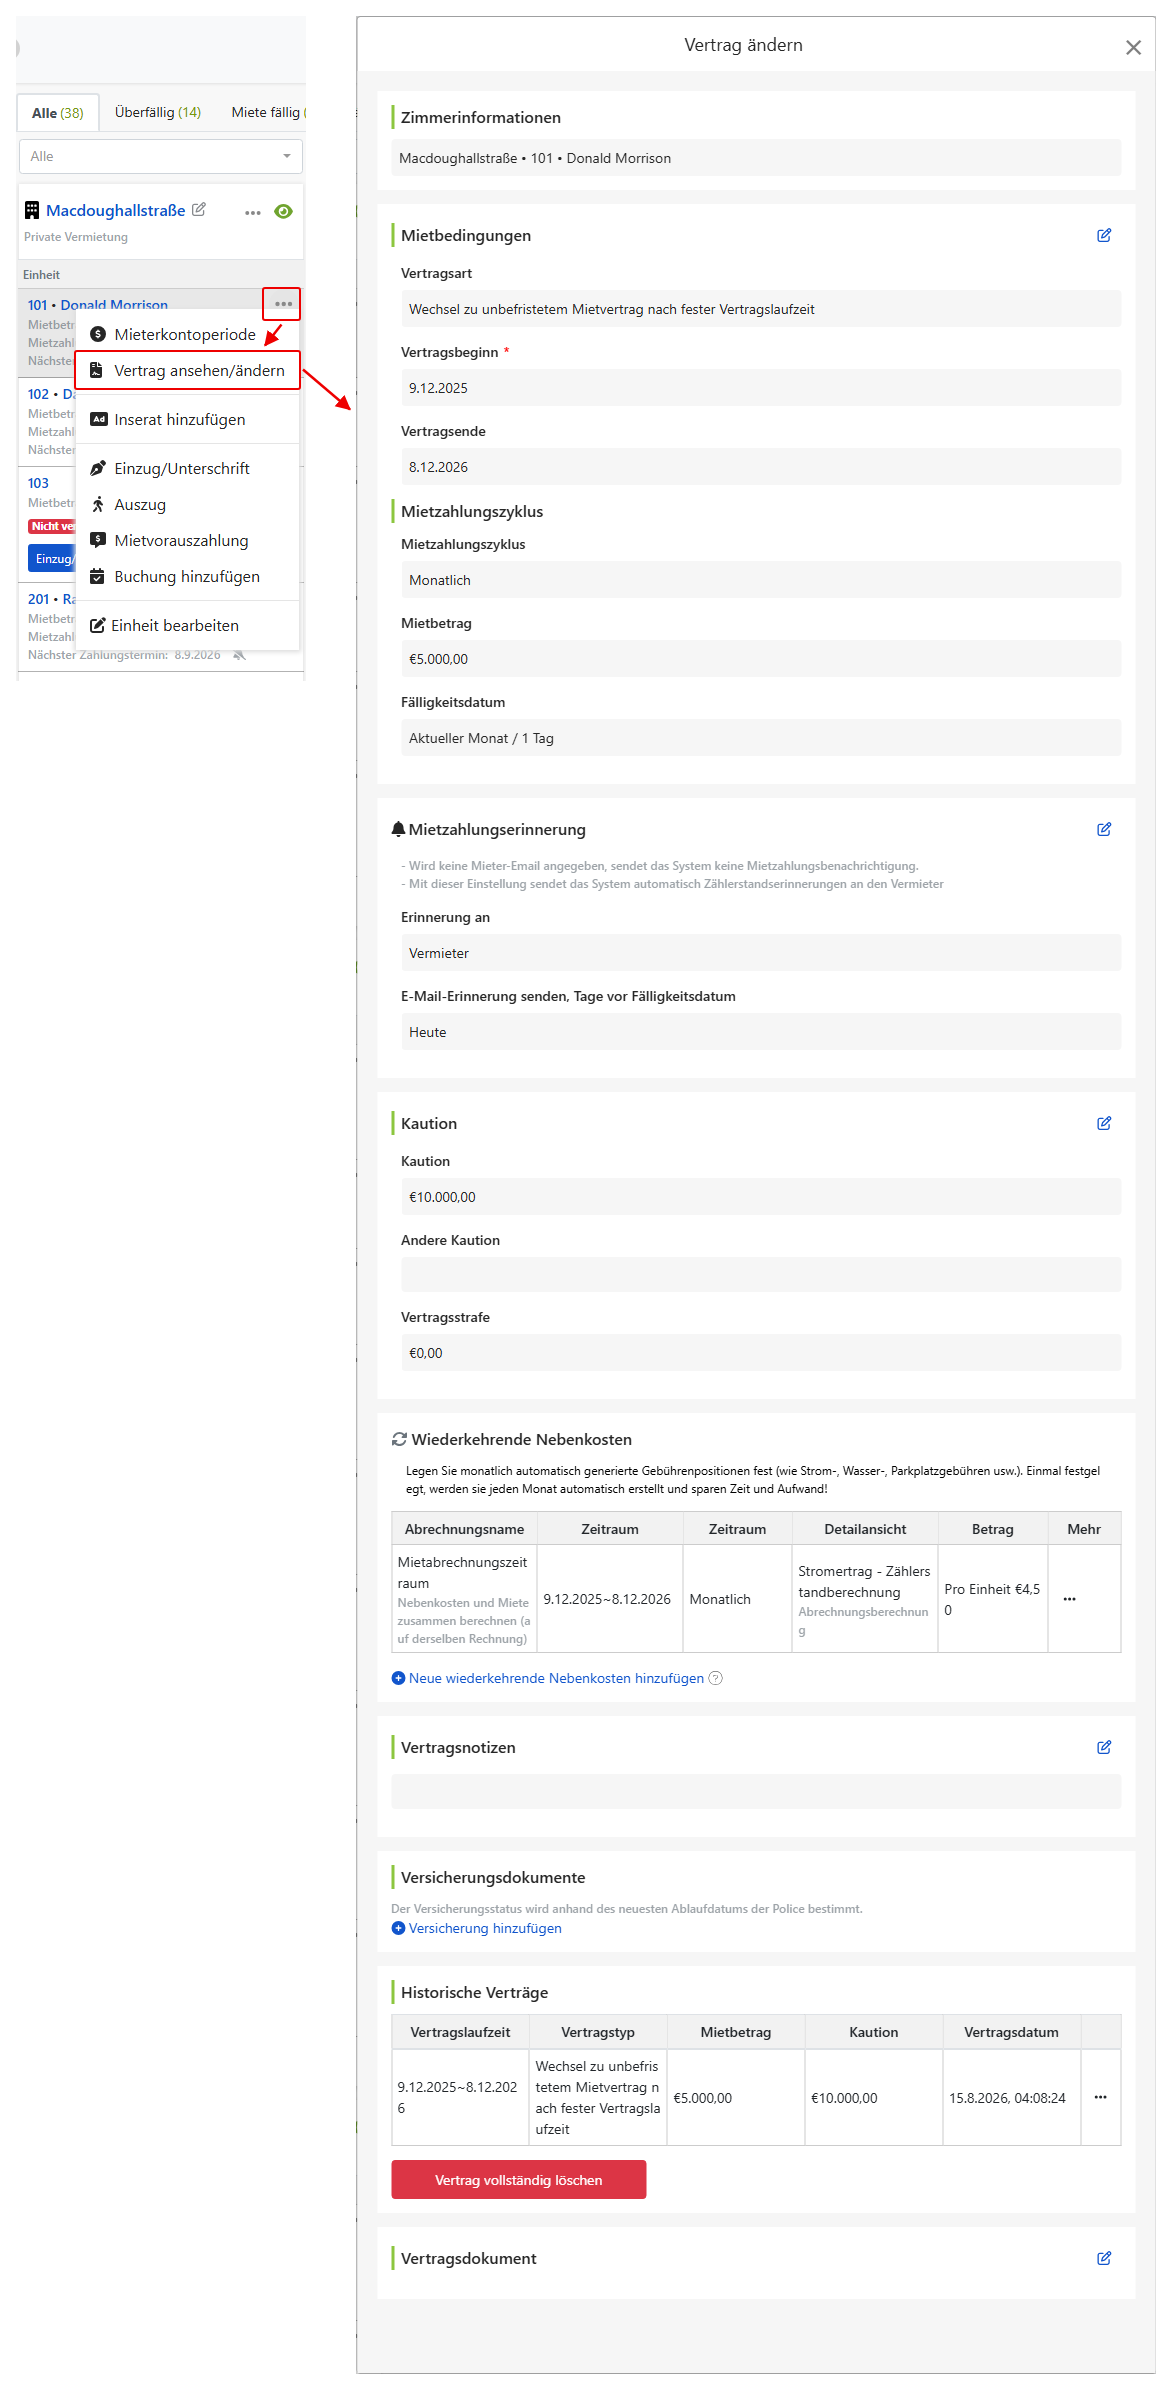Open the Alle filter dropdown
This screenshot has height=2390, width=1172.
click(x=161, y=156)
